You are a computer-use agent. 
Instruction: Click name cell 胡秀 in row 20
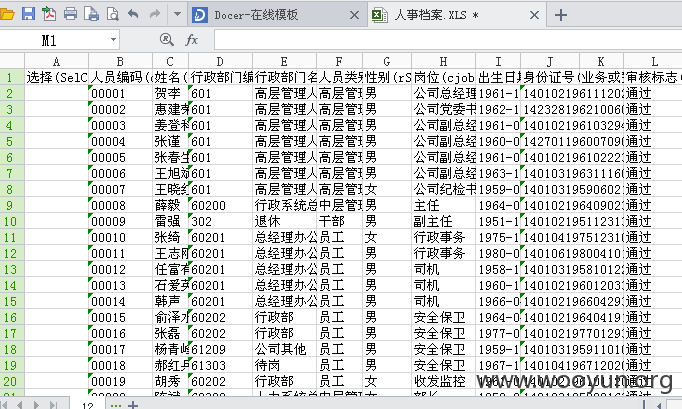(x=170, y=382)
